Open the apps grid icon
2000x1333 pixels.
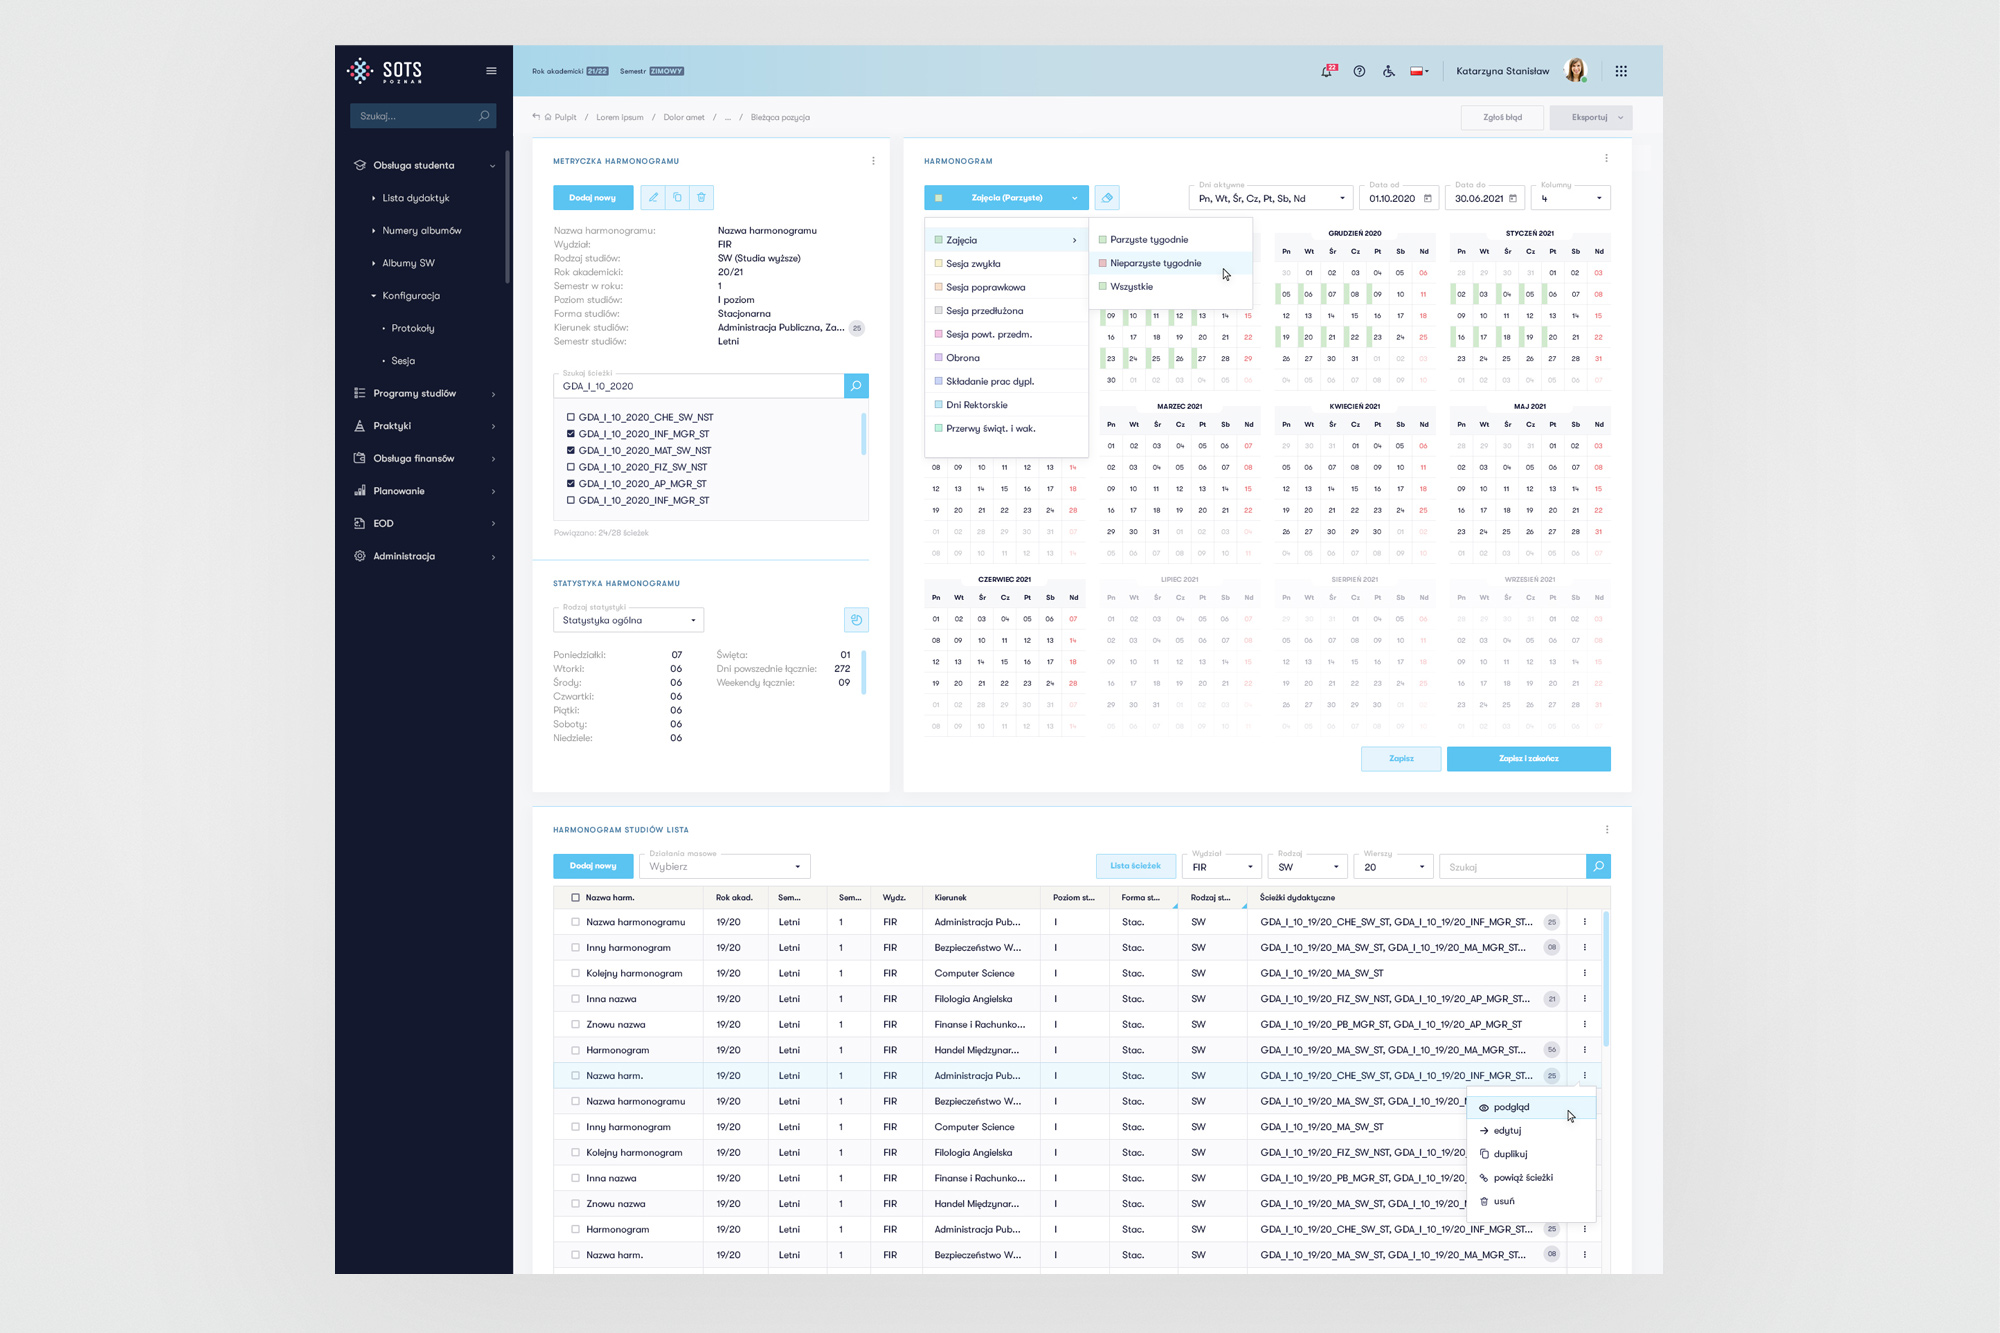pos(1621,71)
